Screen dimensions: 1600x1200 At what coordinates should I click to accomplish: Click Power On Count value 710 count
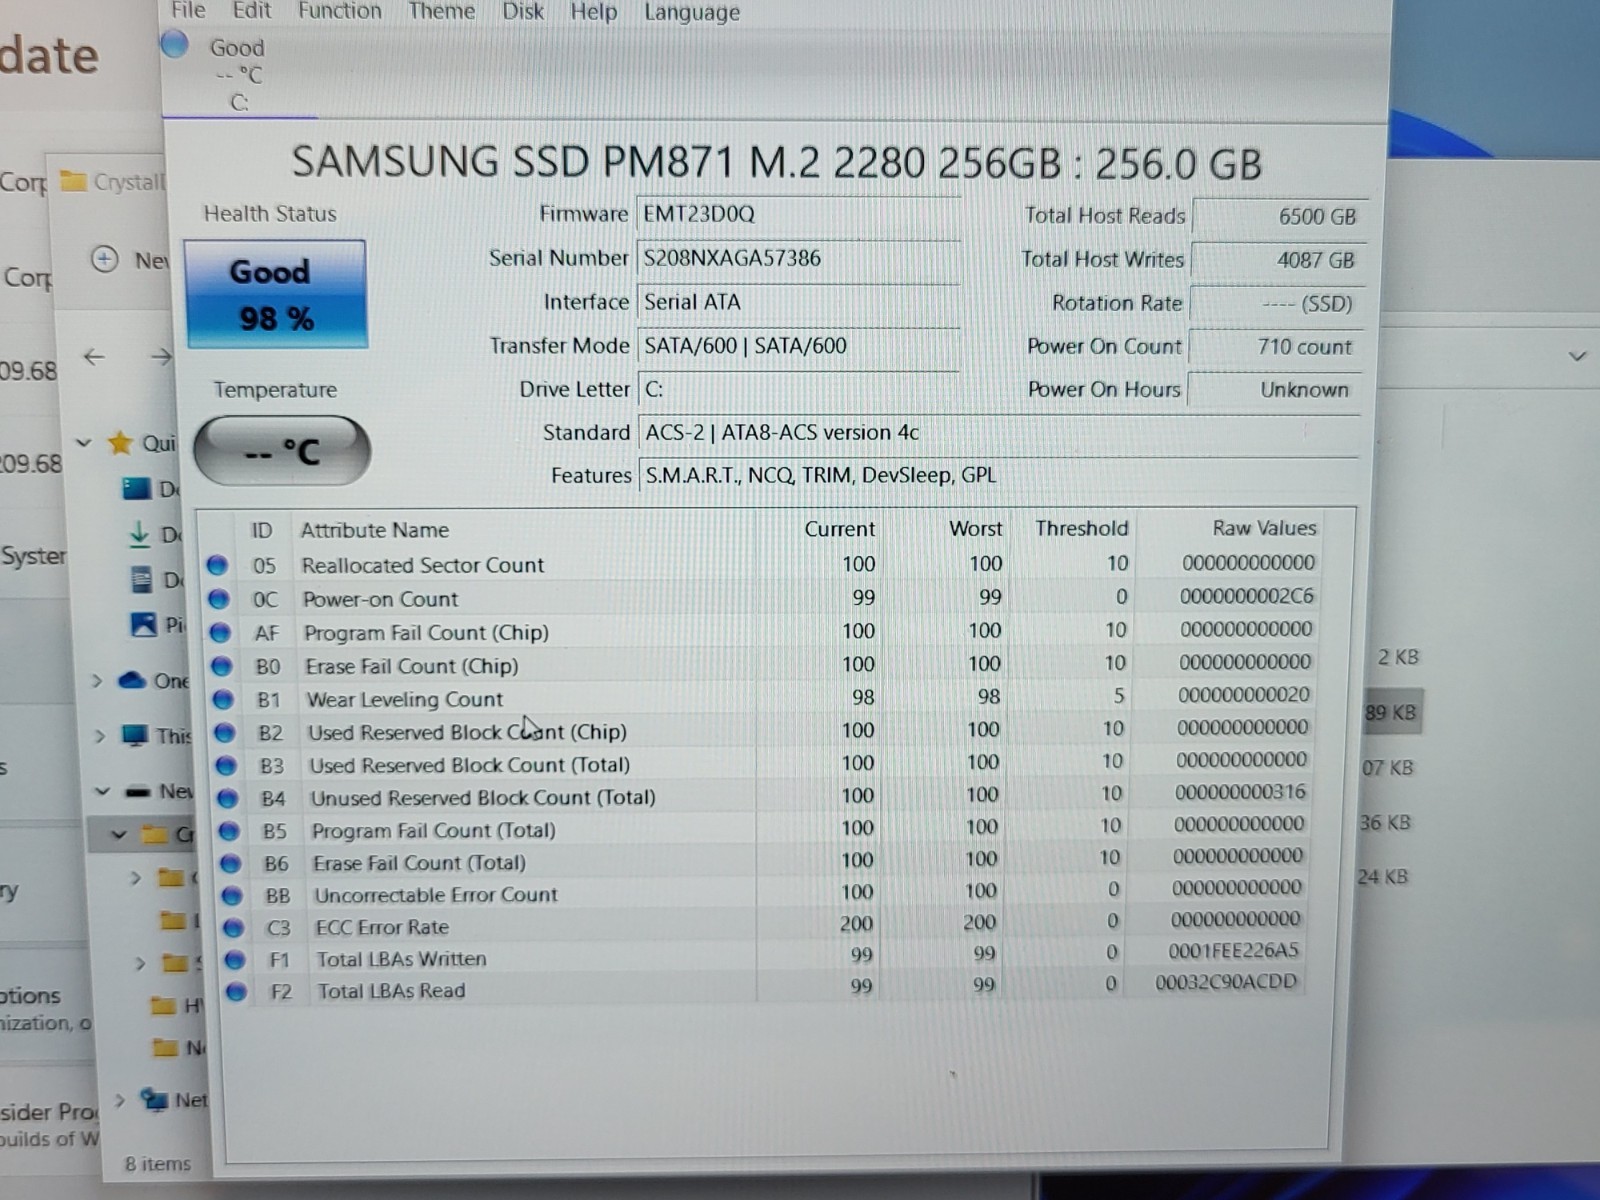[1275, 347]
